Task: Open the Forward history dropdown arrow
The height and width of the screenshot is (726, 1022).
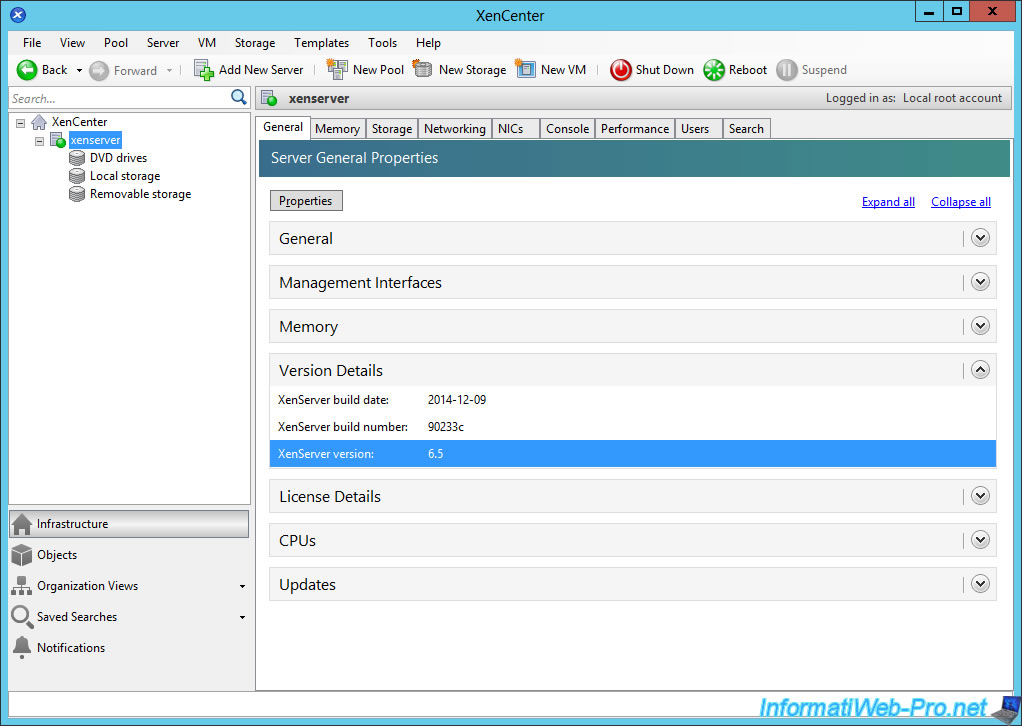Action: tap(169, 70)
